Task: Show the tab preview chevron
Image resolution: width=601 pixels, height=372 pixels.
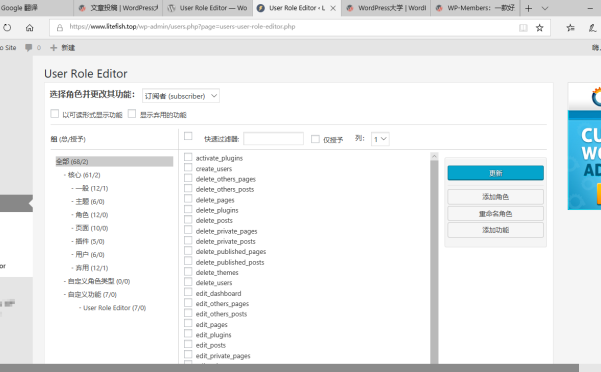Action: pyautogui.click(x=545, y=8)
